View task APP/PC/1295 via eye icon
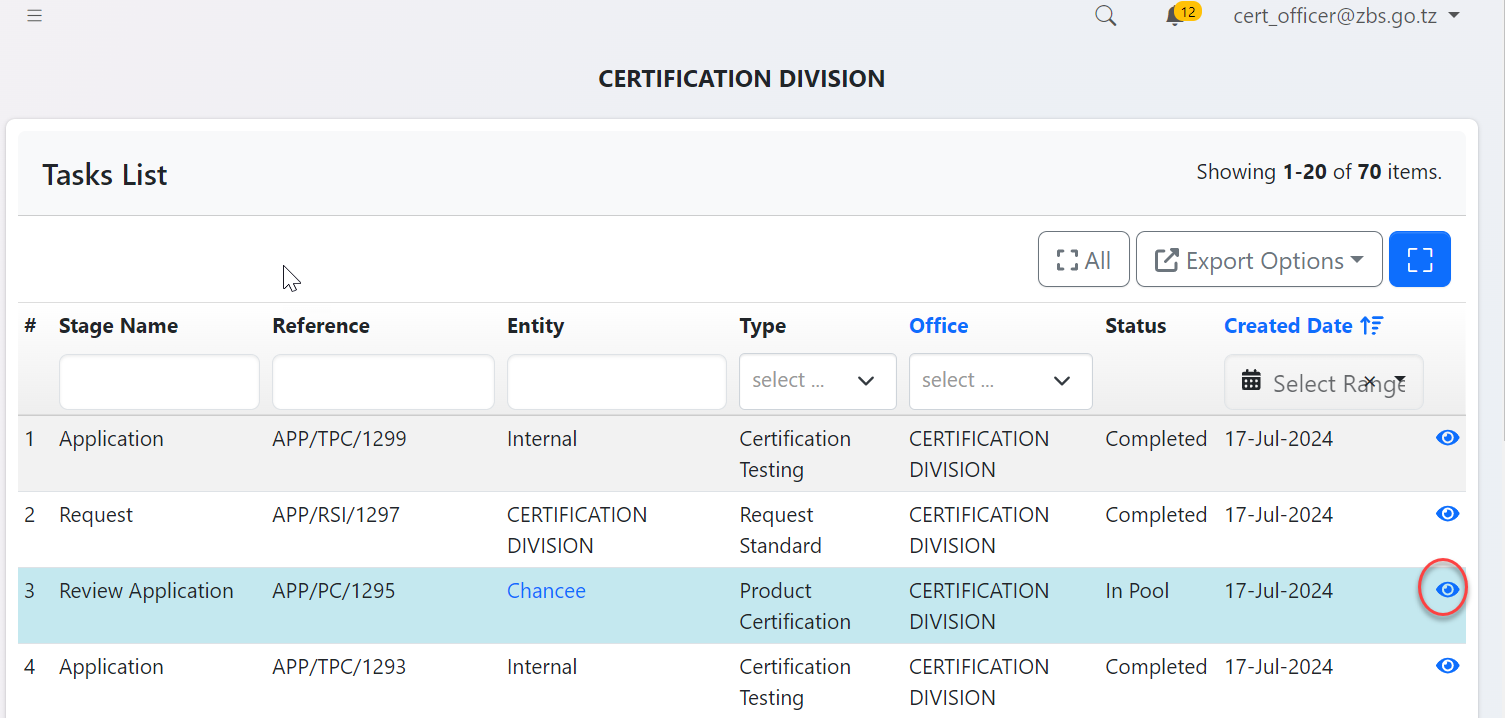 coord(1447,590)
